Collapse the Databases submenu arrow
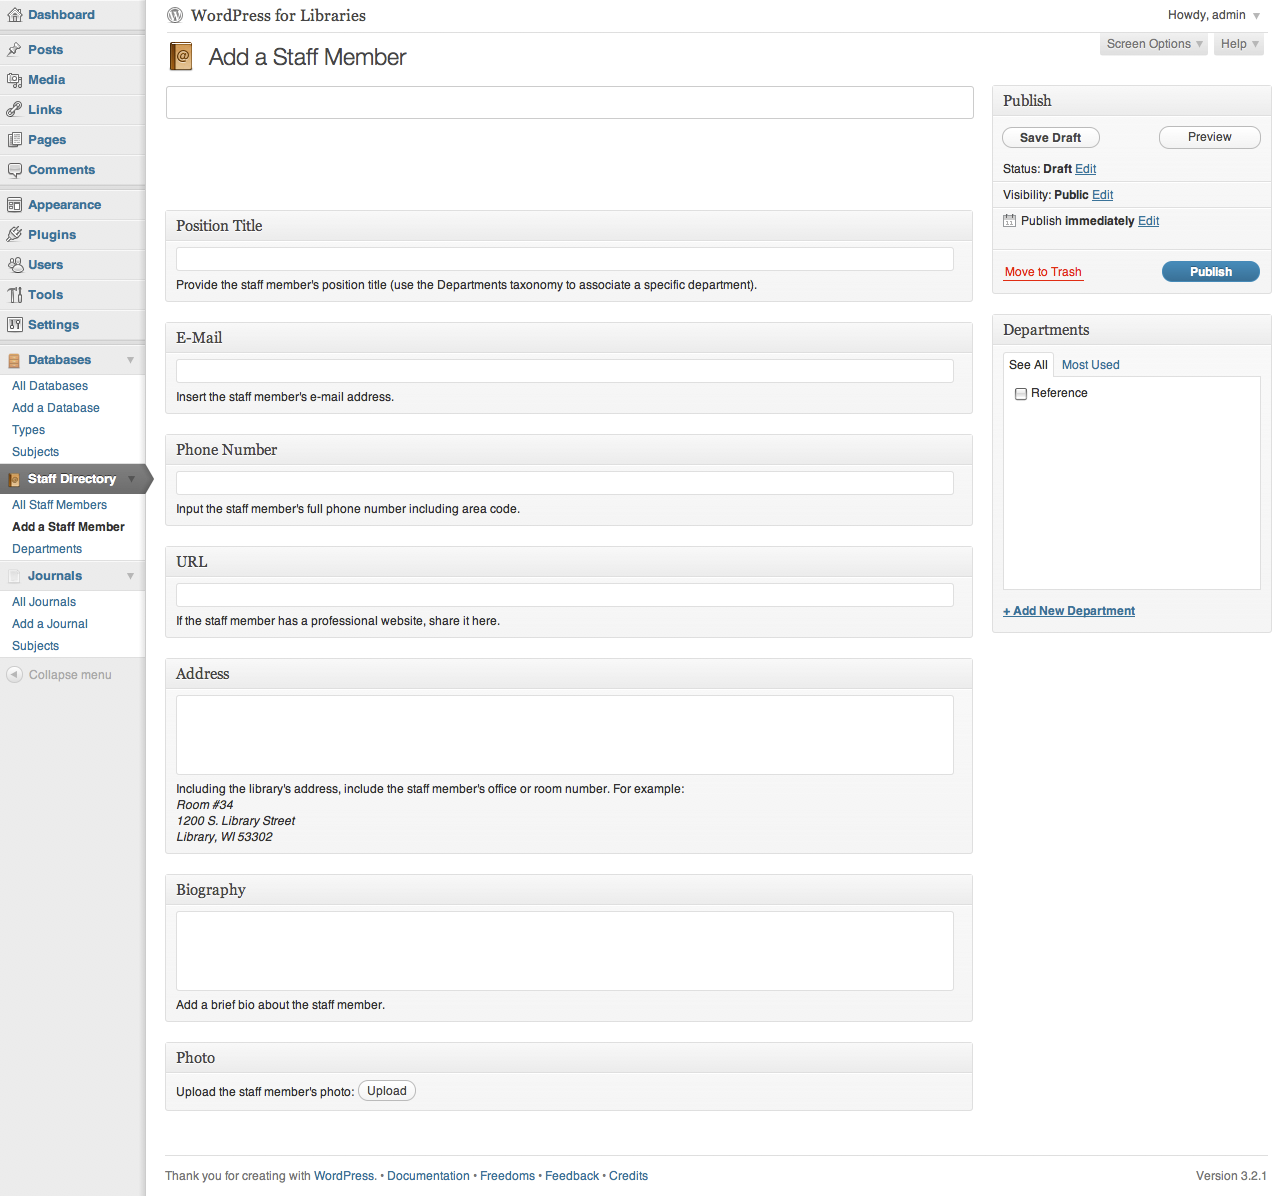Screen dimensions: 1288x1196 coord(130,360)
